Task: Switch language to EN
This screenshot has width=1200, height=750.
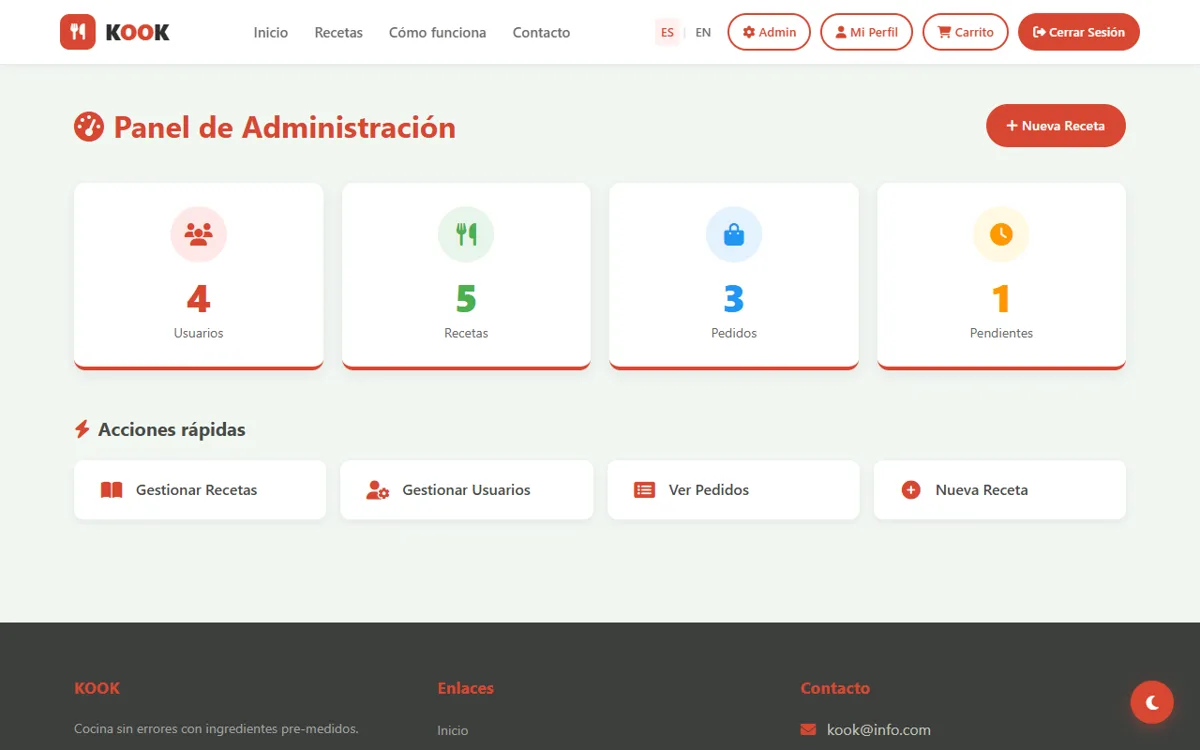Action: tap(703, 32)
